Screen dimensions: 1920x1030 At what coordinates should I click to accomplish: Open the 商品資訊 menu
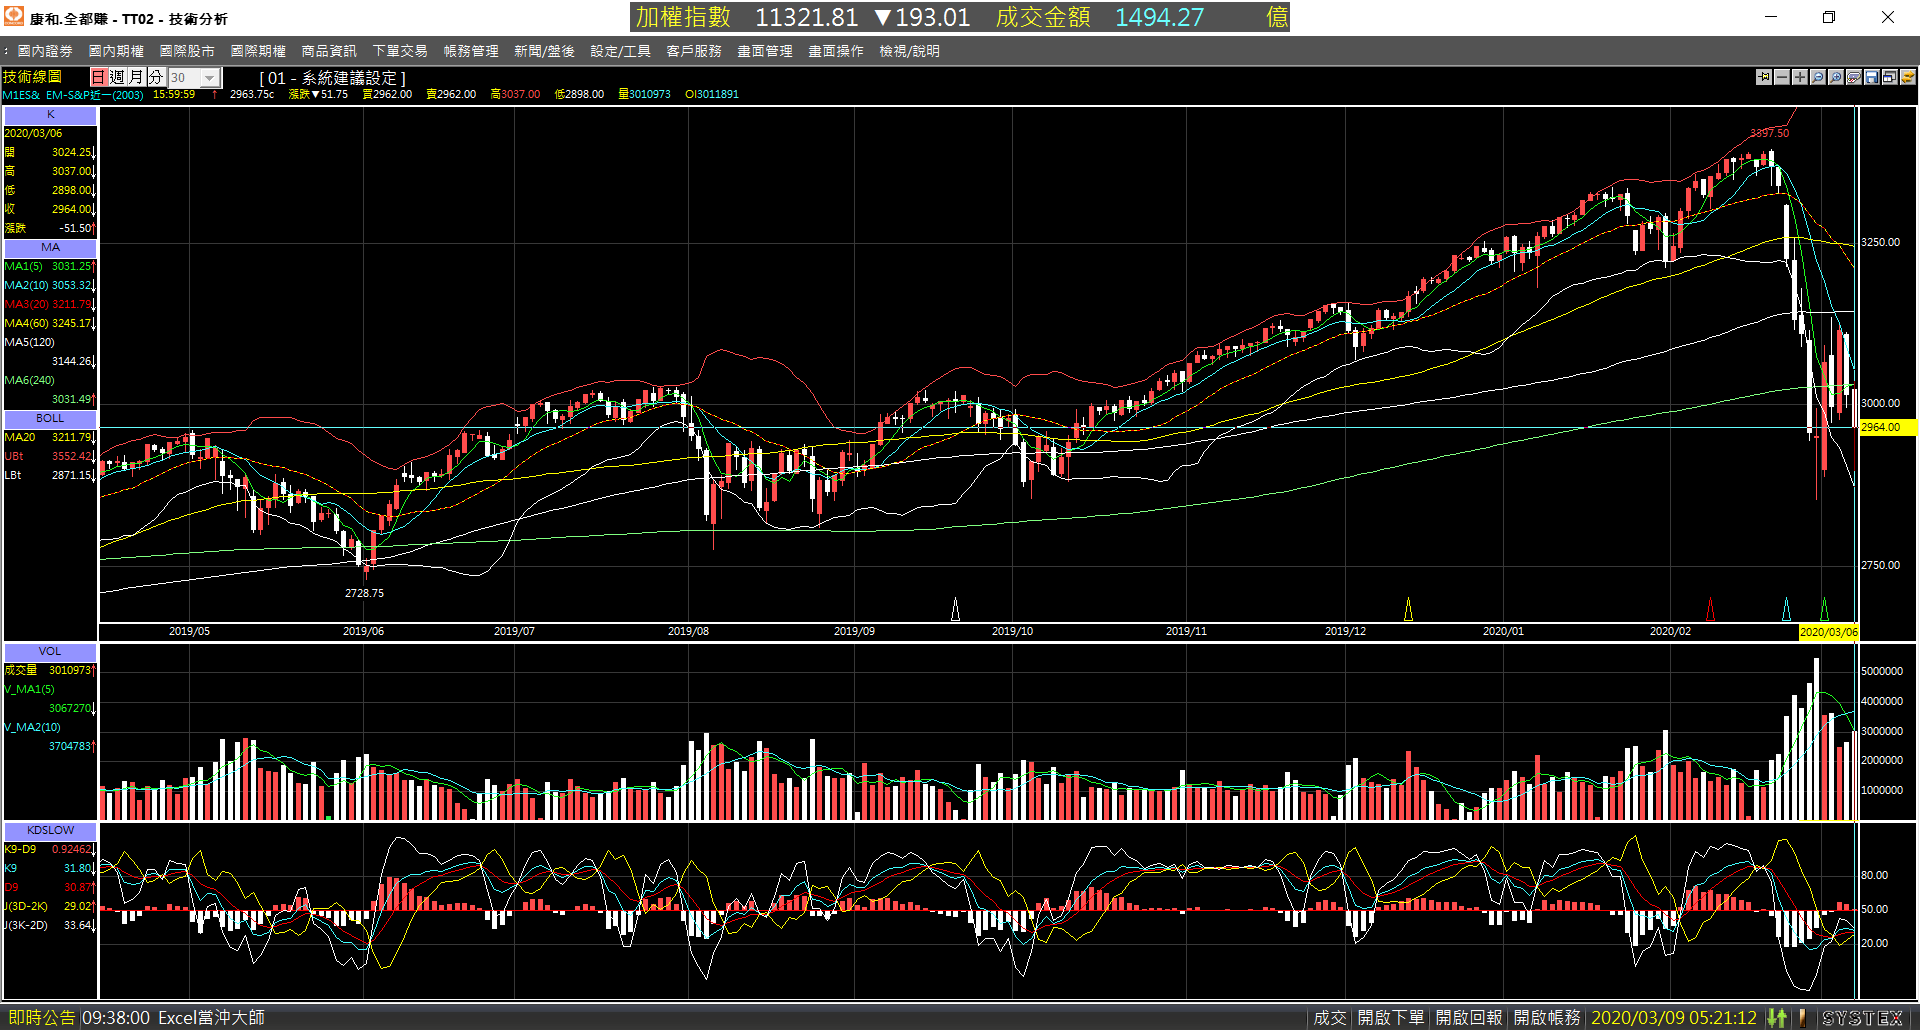329,51
